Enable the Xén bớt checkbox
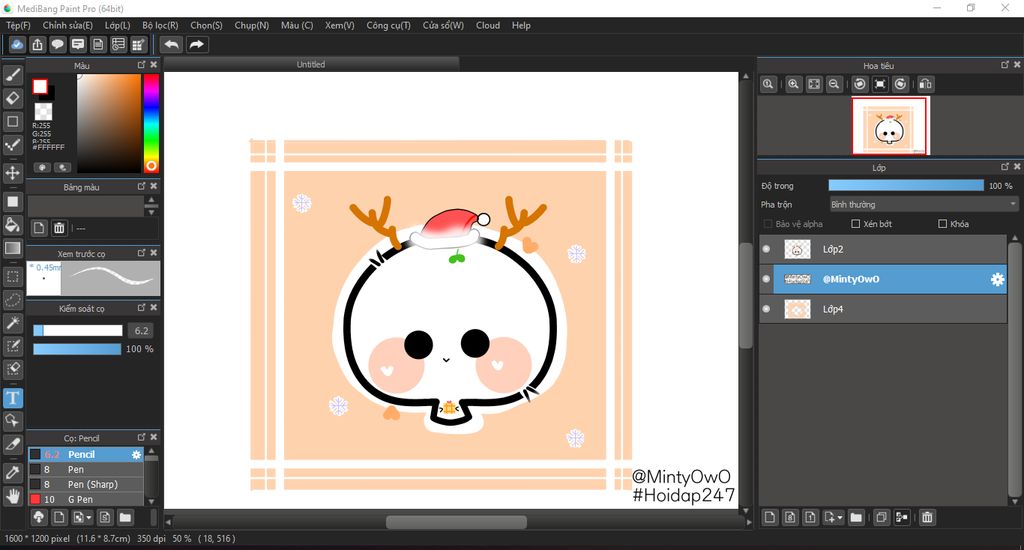This screenshot has width=1024, height=550. 856,224
